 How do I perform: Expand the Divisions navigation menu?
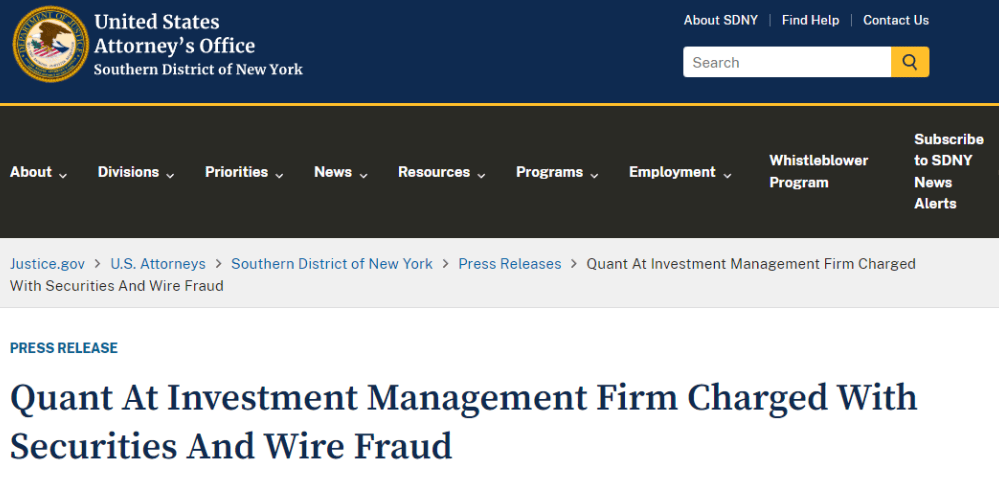point(136,172)
